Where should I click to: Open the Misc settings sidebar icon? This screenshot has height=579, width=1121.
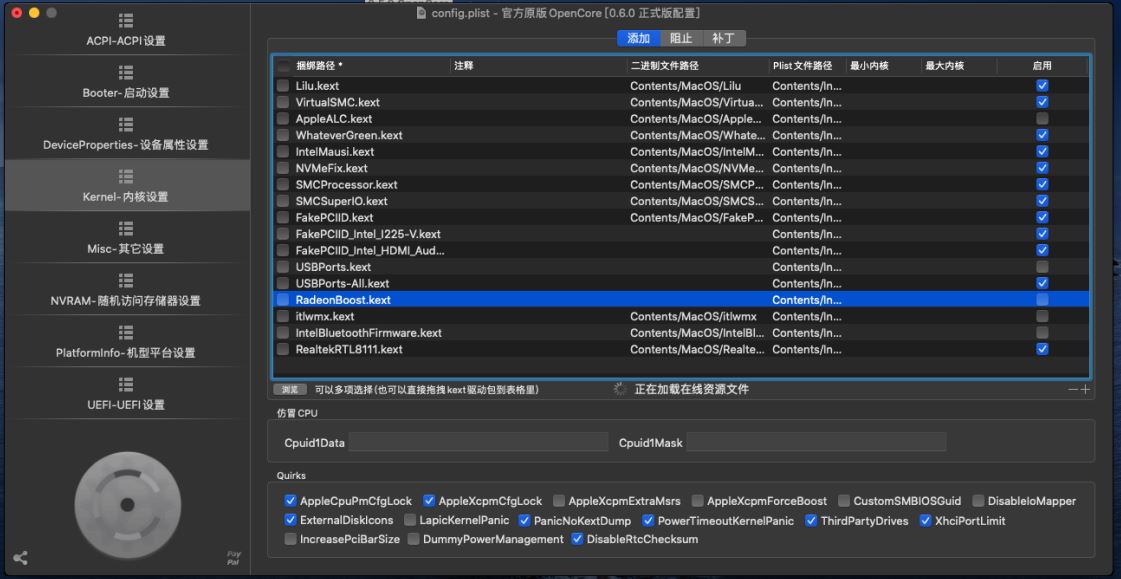pos(125,228)
